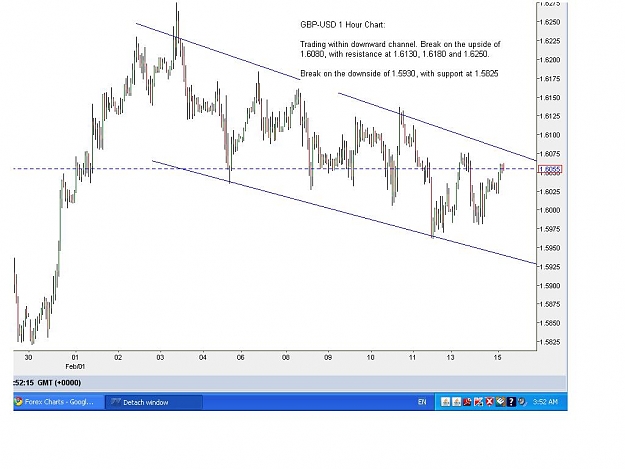The width and height of the screenshot is (625, 469).
Task: Click the 'Break on the downside' annotation text
Action: tap(399, 73)
